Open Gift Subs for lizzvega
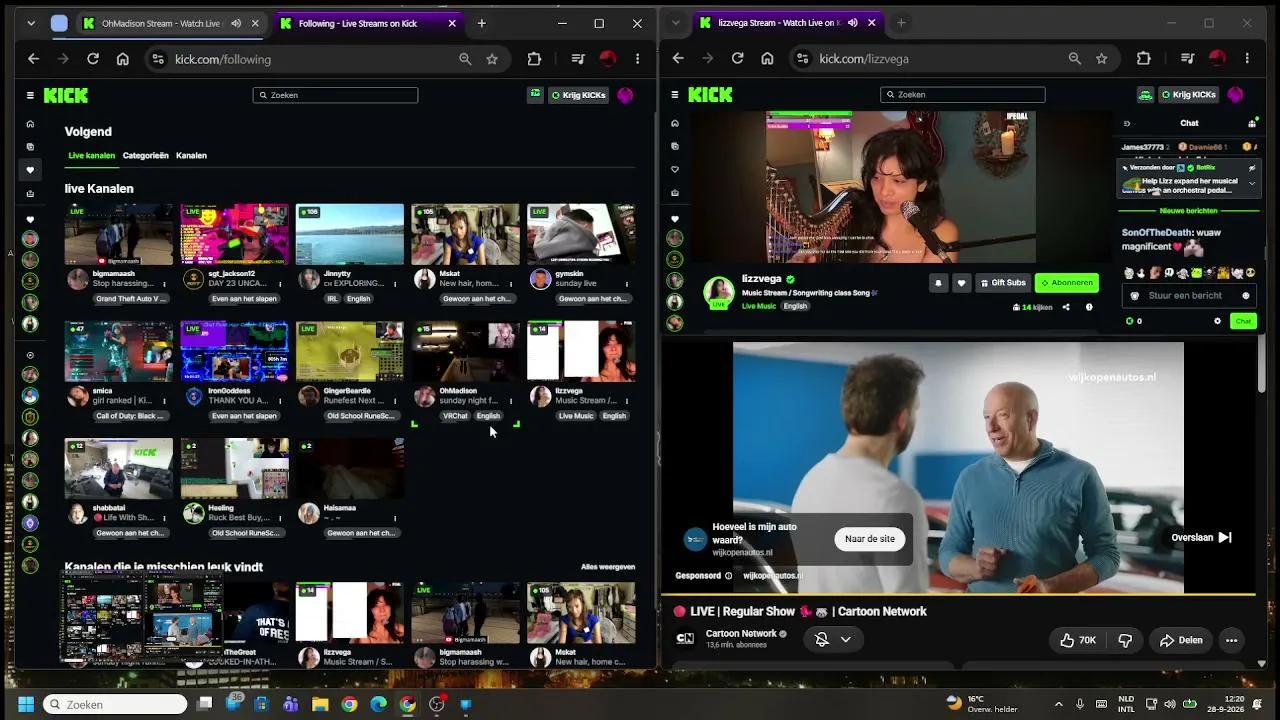This screenshot has width=1280, height=720. (1003, 283)
